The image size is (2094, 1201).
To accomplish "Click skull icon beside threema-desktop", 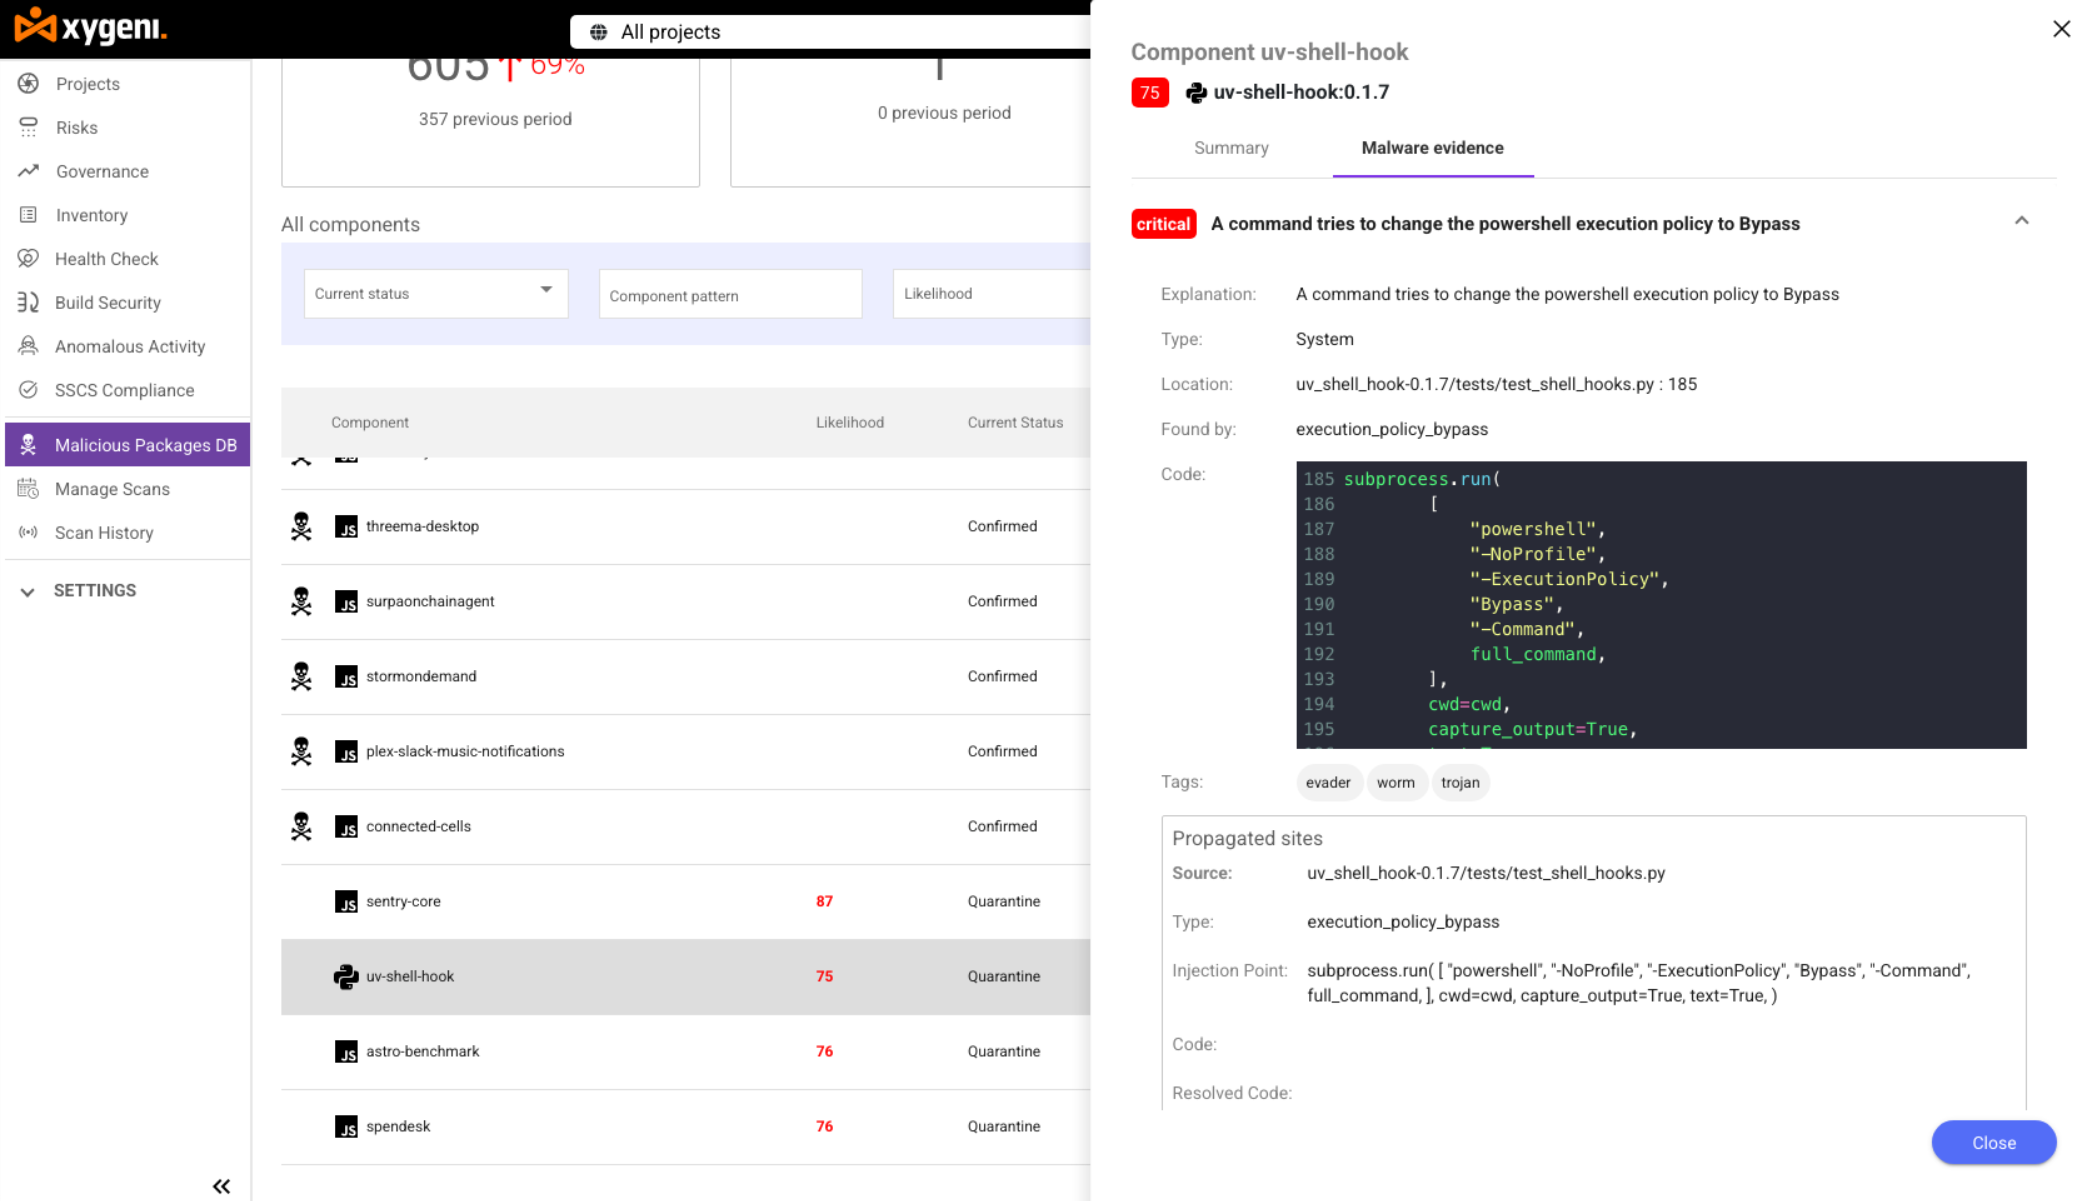I will click(x=301, y=526).
